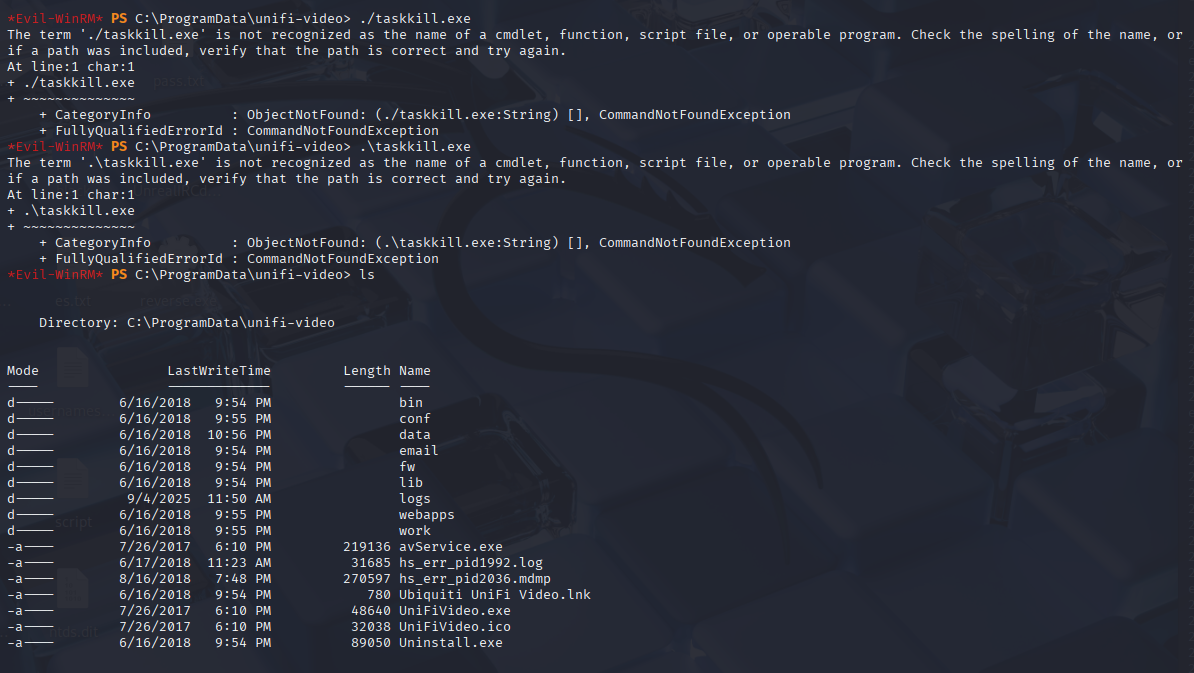
Task: Select the Directory path C:\ProgramData\unifi-video line
Action: 187,323
